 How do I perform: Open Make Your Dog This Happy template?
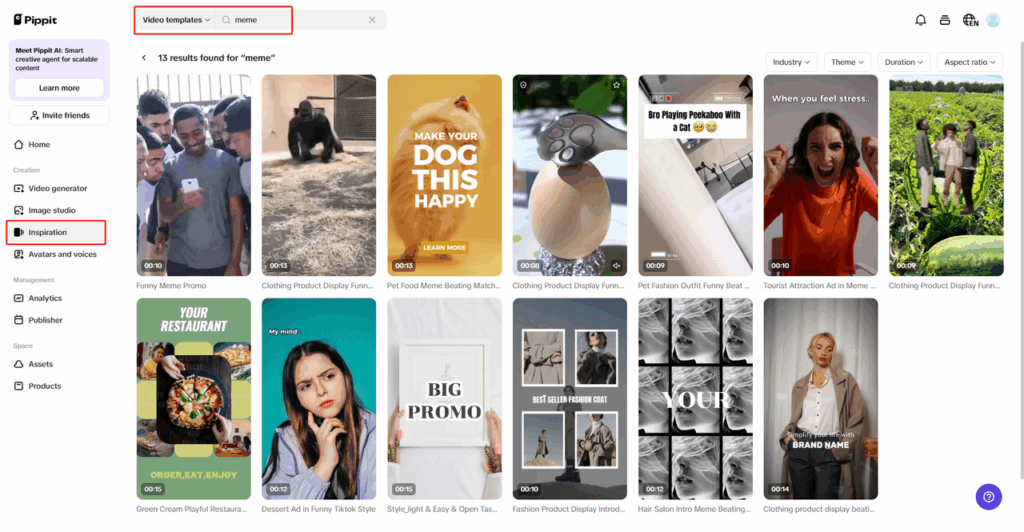click(444, 175)
